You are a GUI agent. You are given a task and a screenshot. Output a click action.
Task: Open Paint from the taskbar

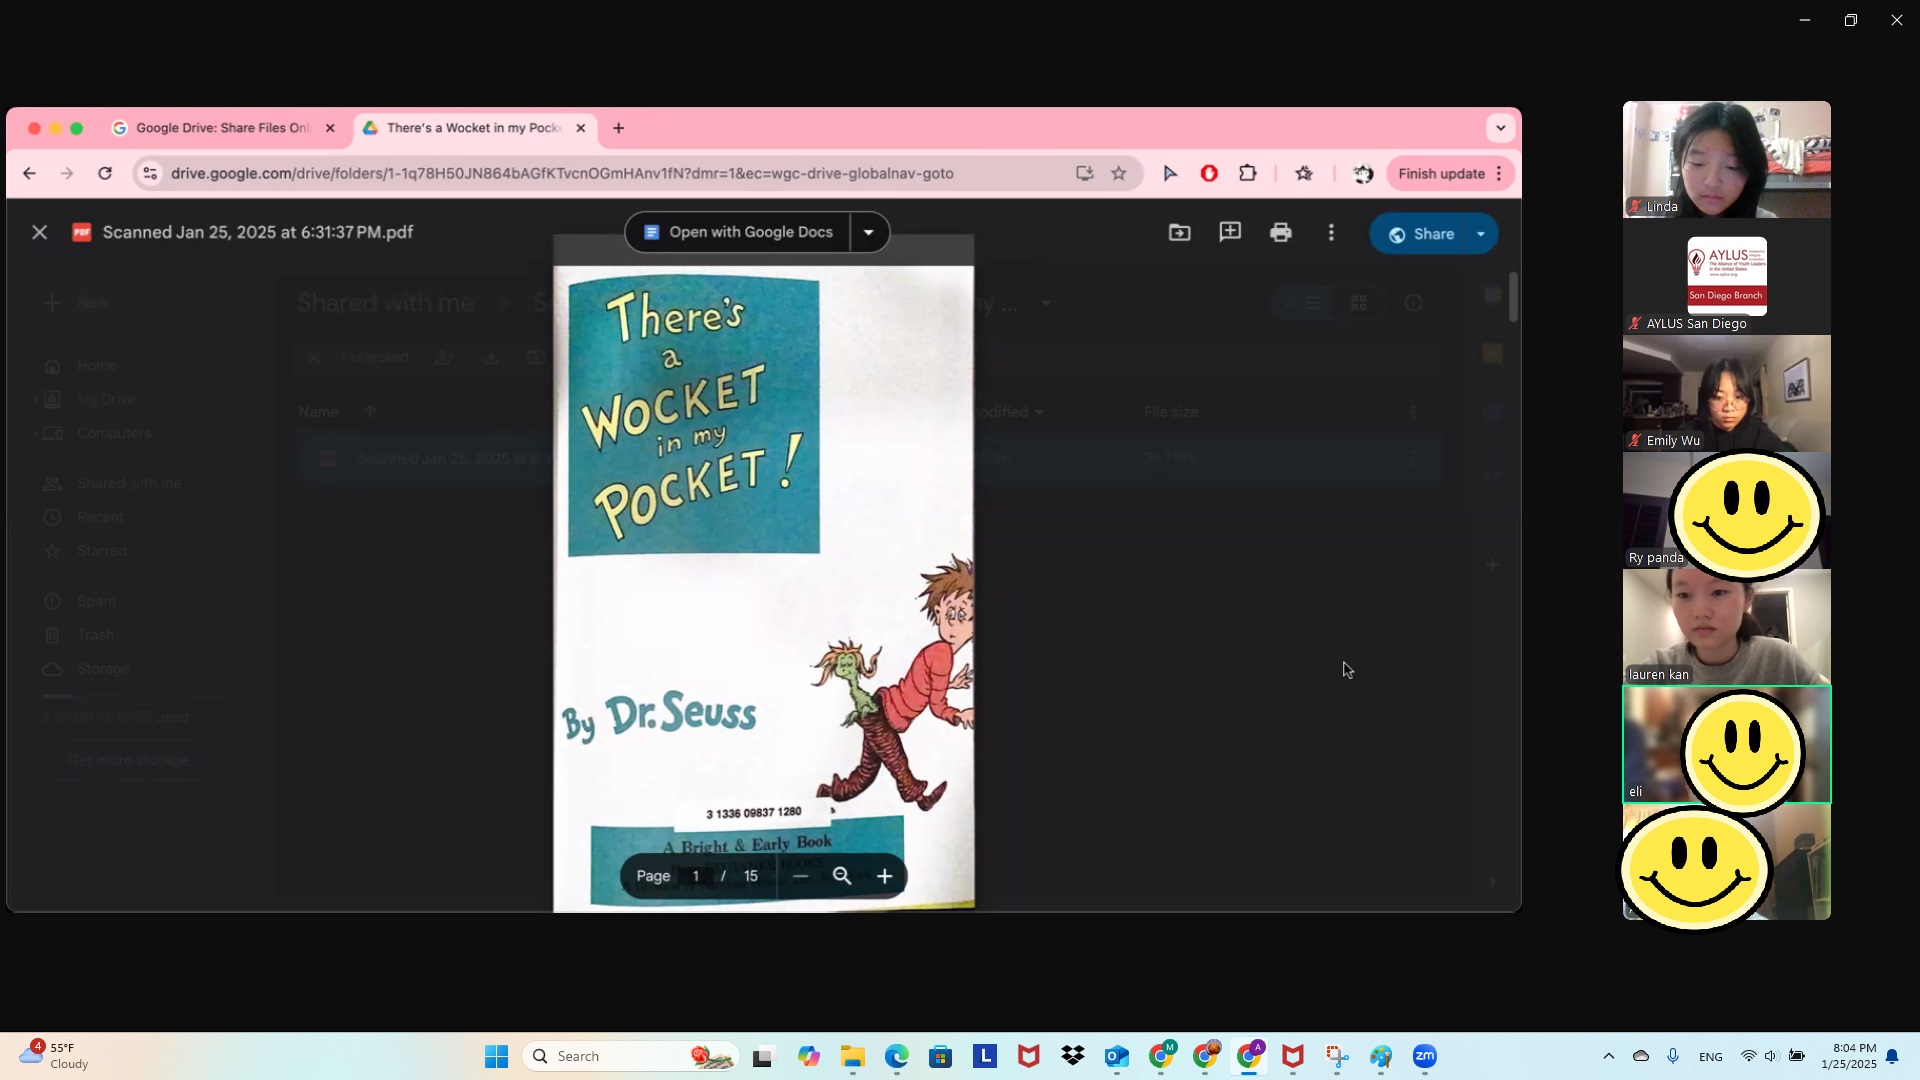pyautogui.click(x=1381, y=1056)
